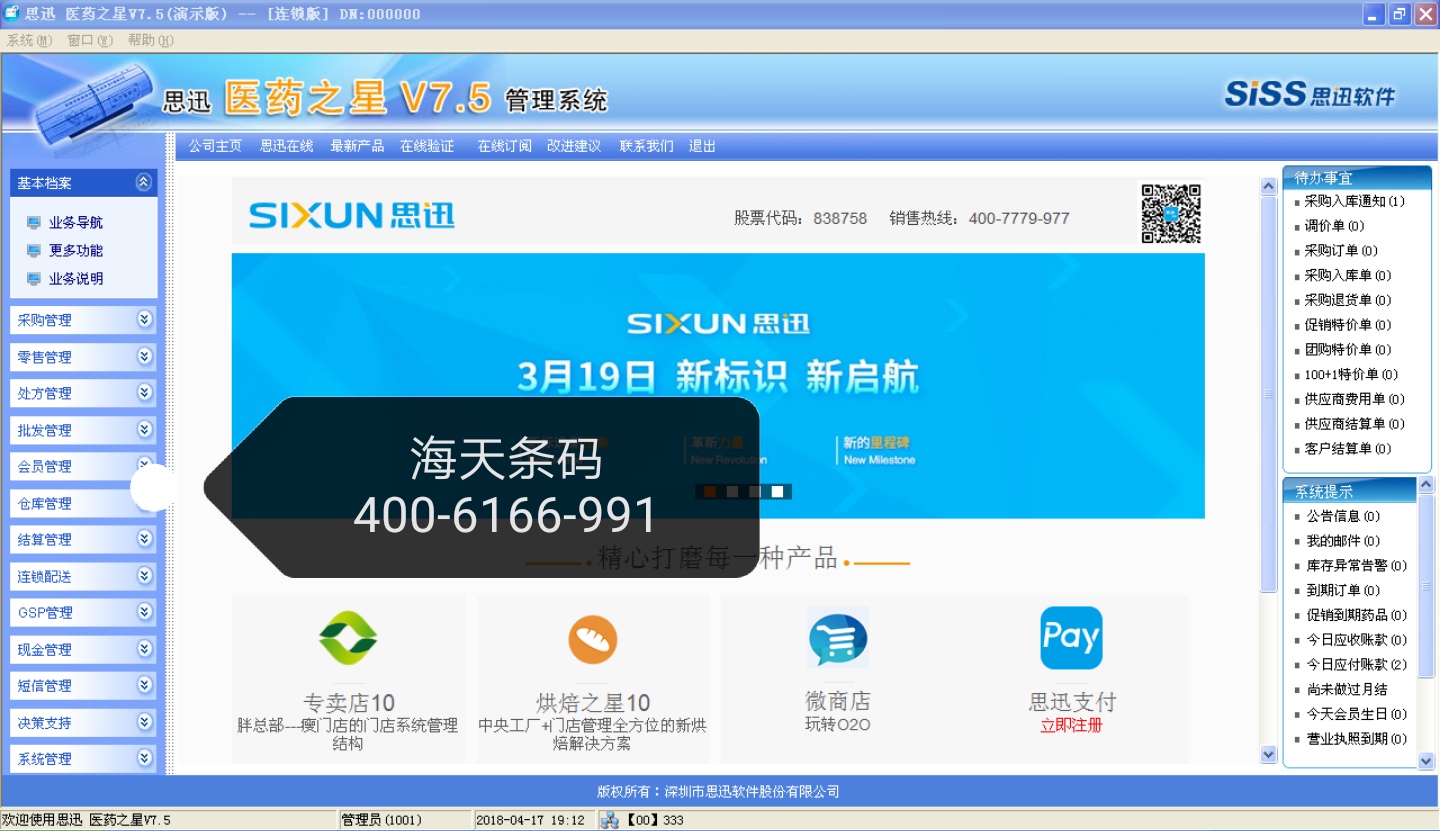Click the QR code image in banner

(x=1170, y=213)
